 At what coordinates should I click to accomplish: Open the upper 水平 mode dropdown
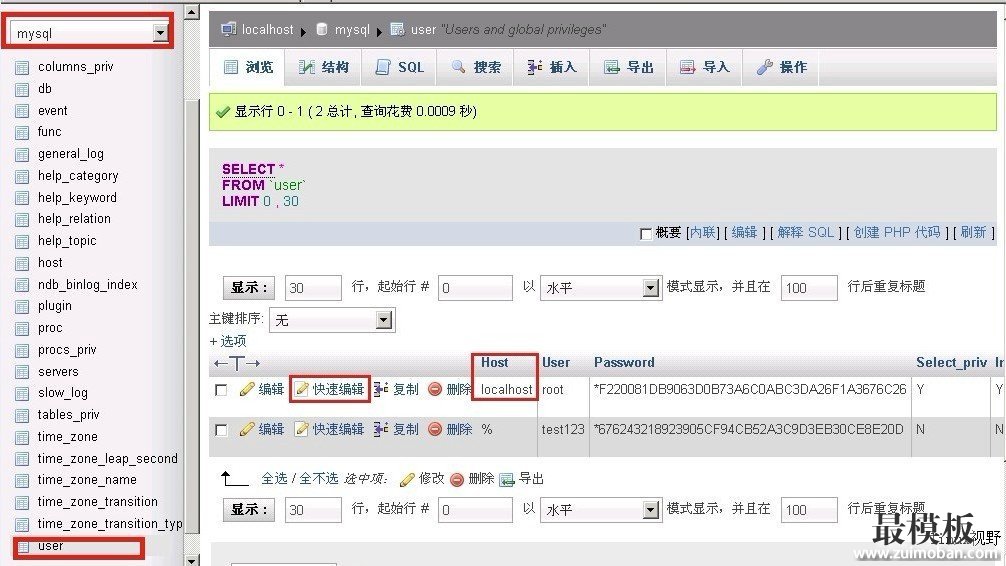pyautogui.click(x=601, y=287)
